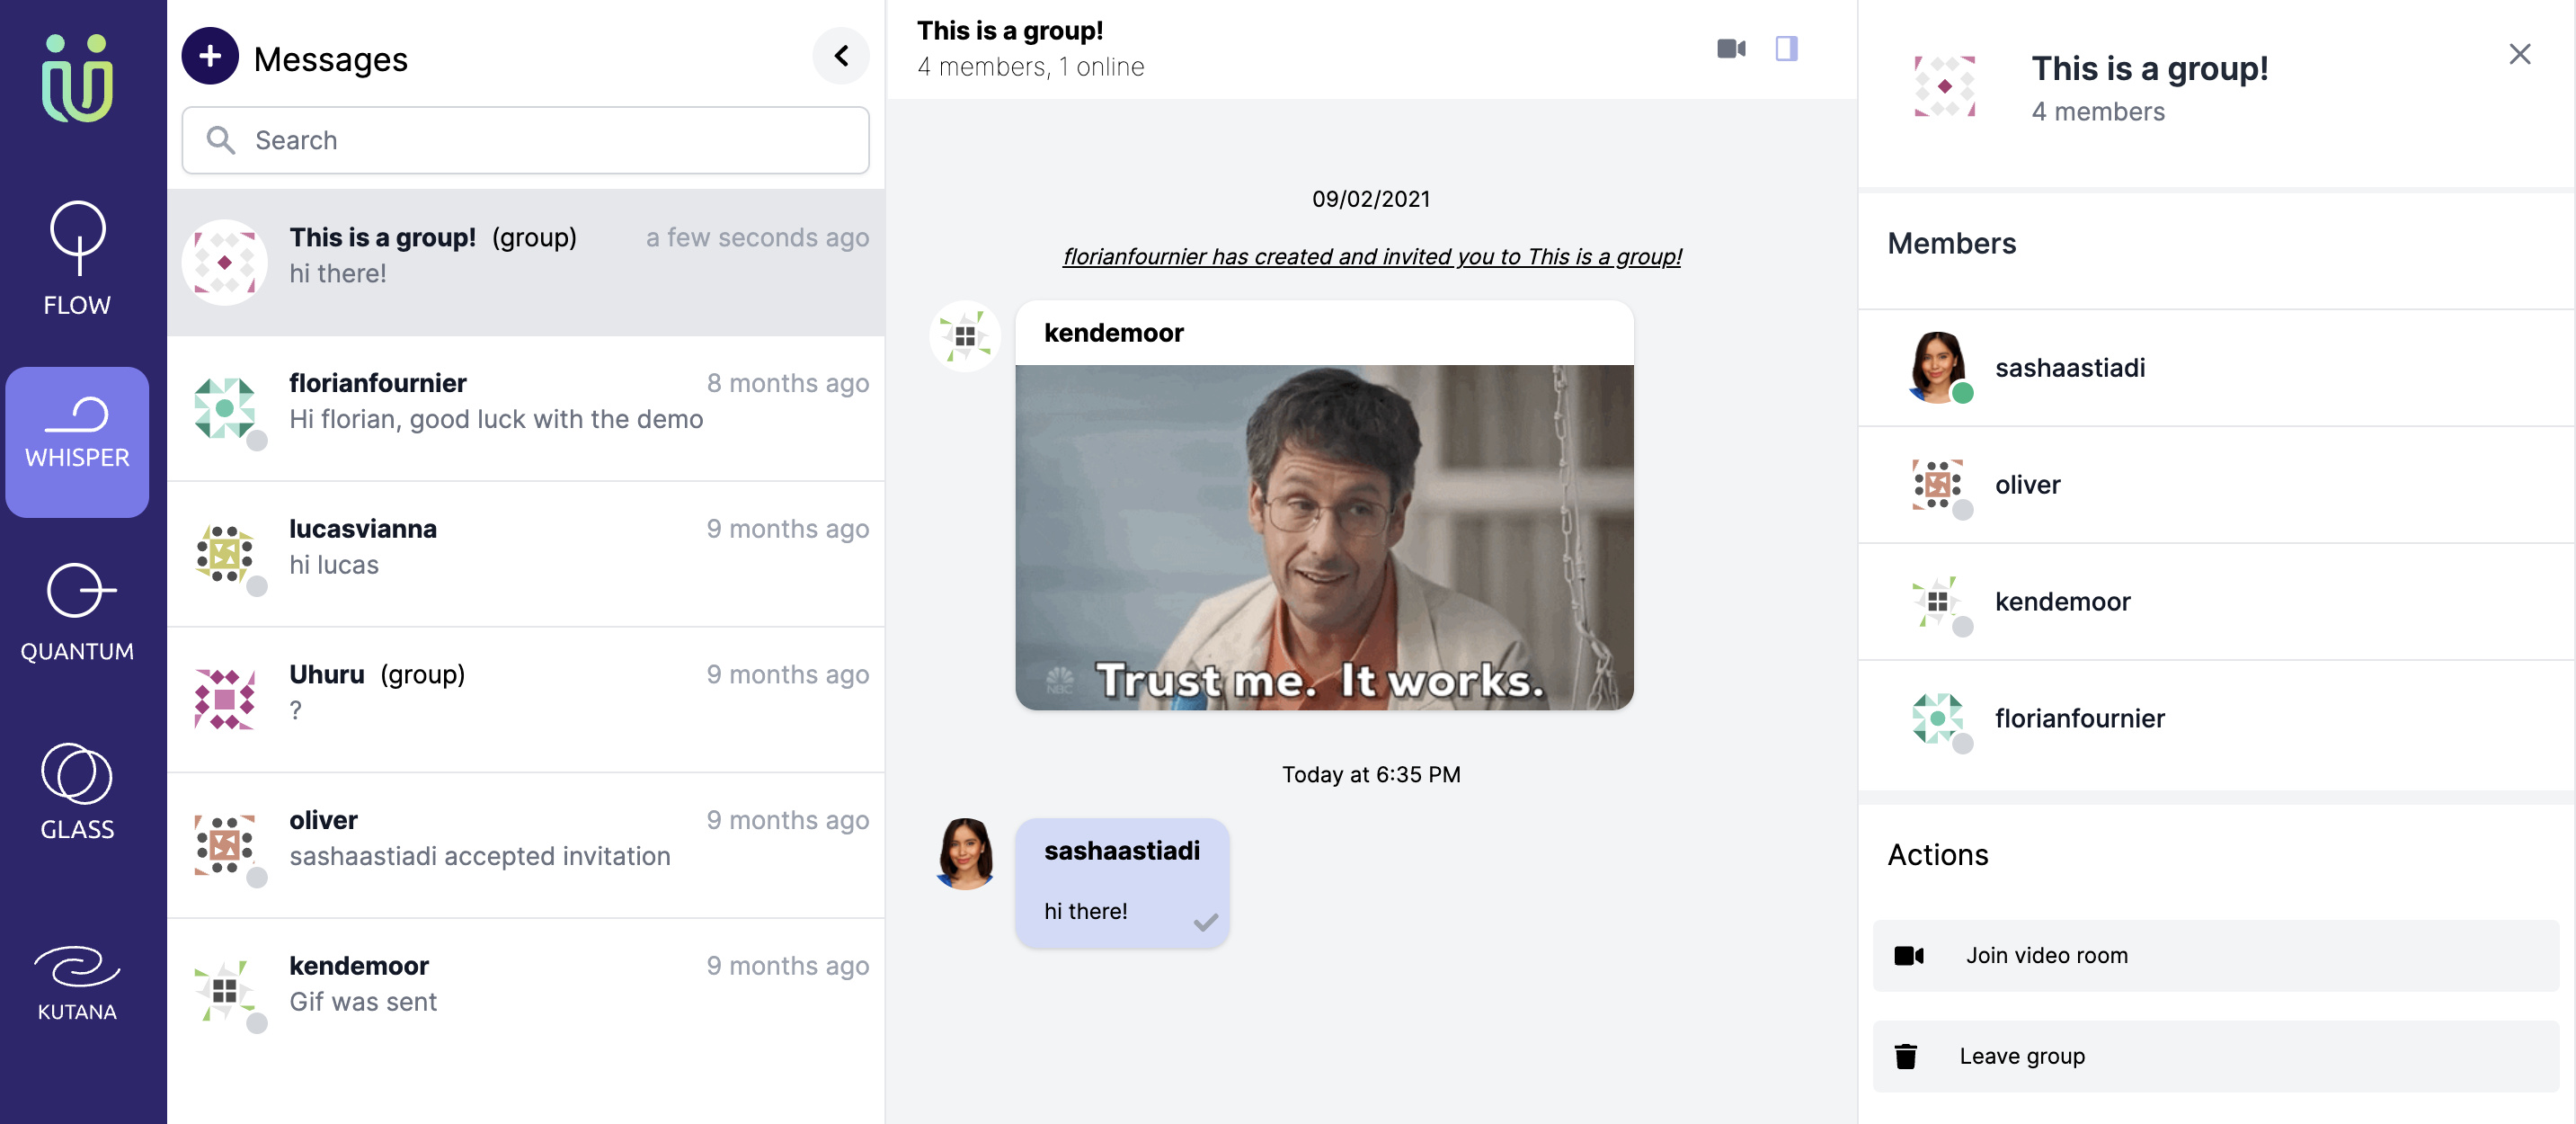
Task: Open the oliver conversation
Action: 525,845
